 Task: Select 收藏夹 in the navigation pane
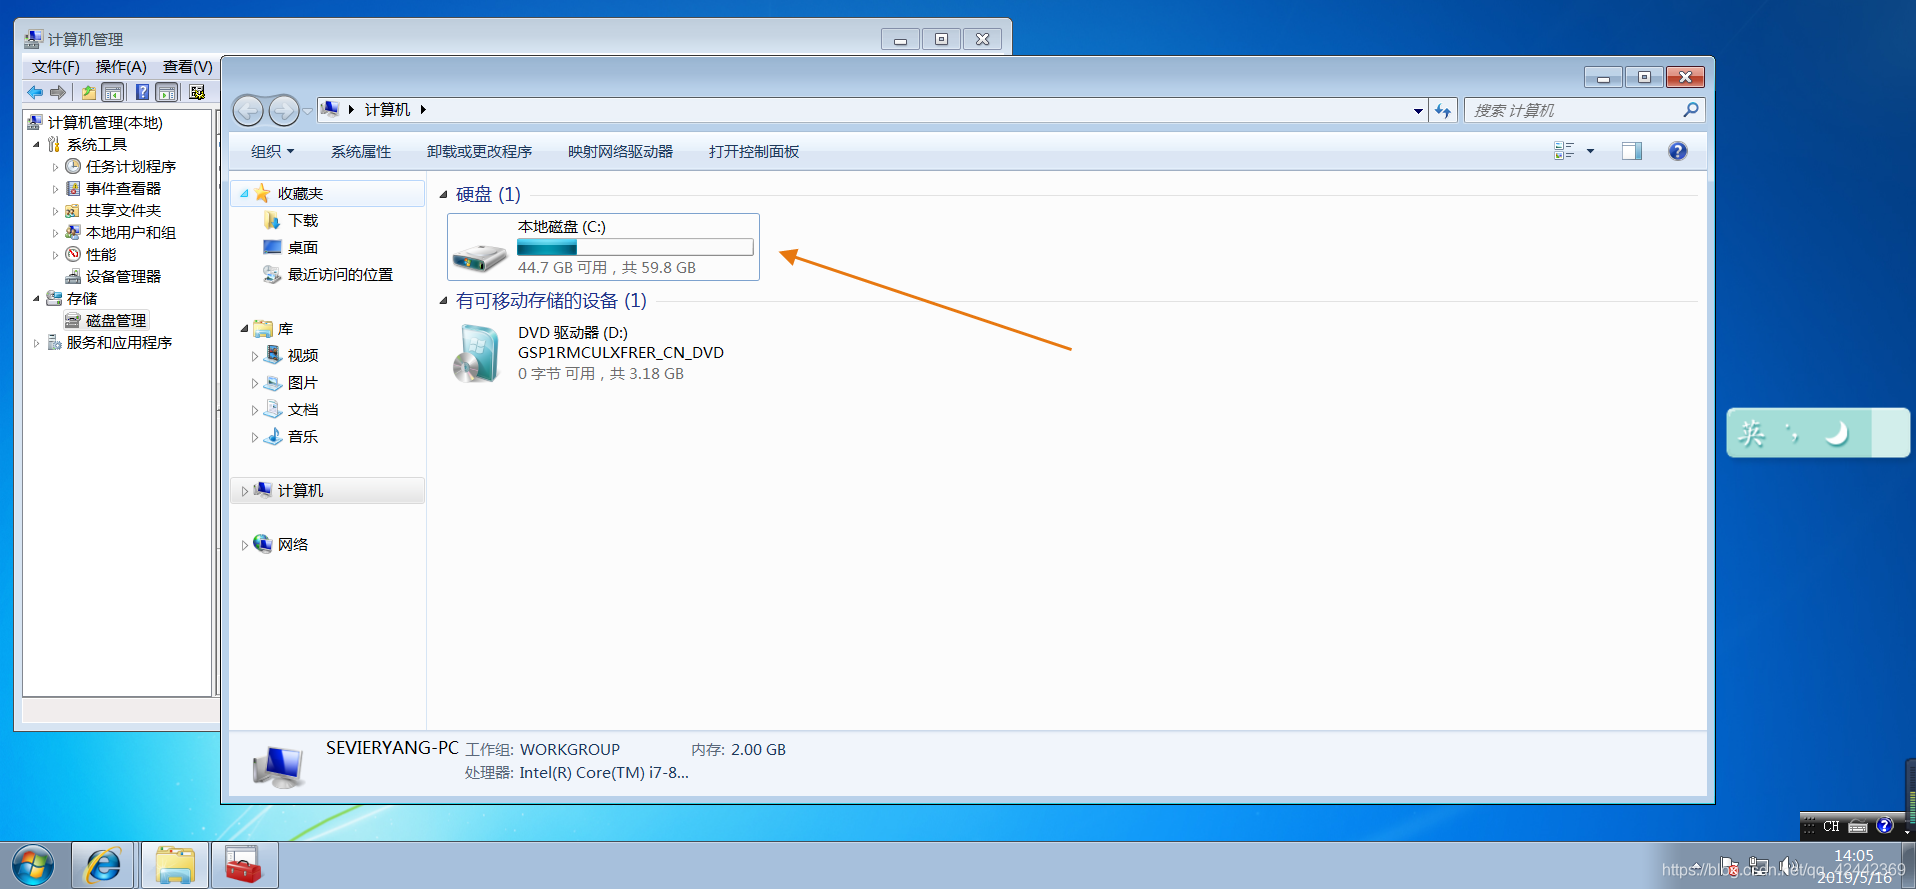coord(300,194)
